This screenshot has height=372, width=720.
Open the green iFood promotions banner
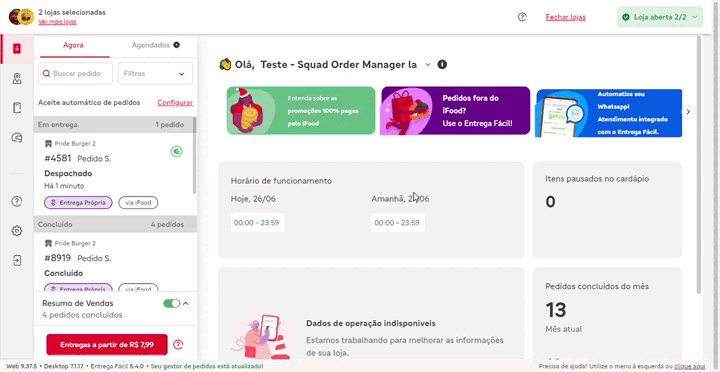click(301, 111)
